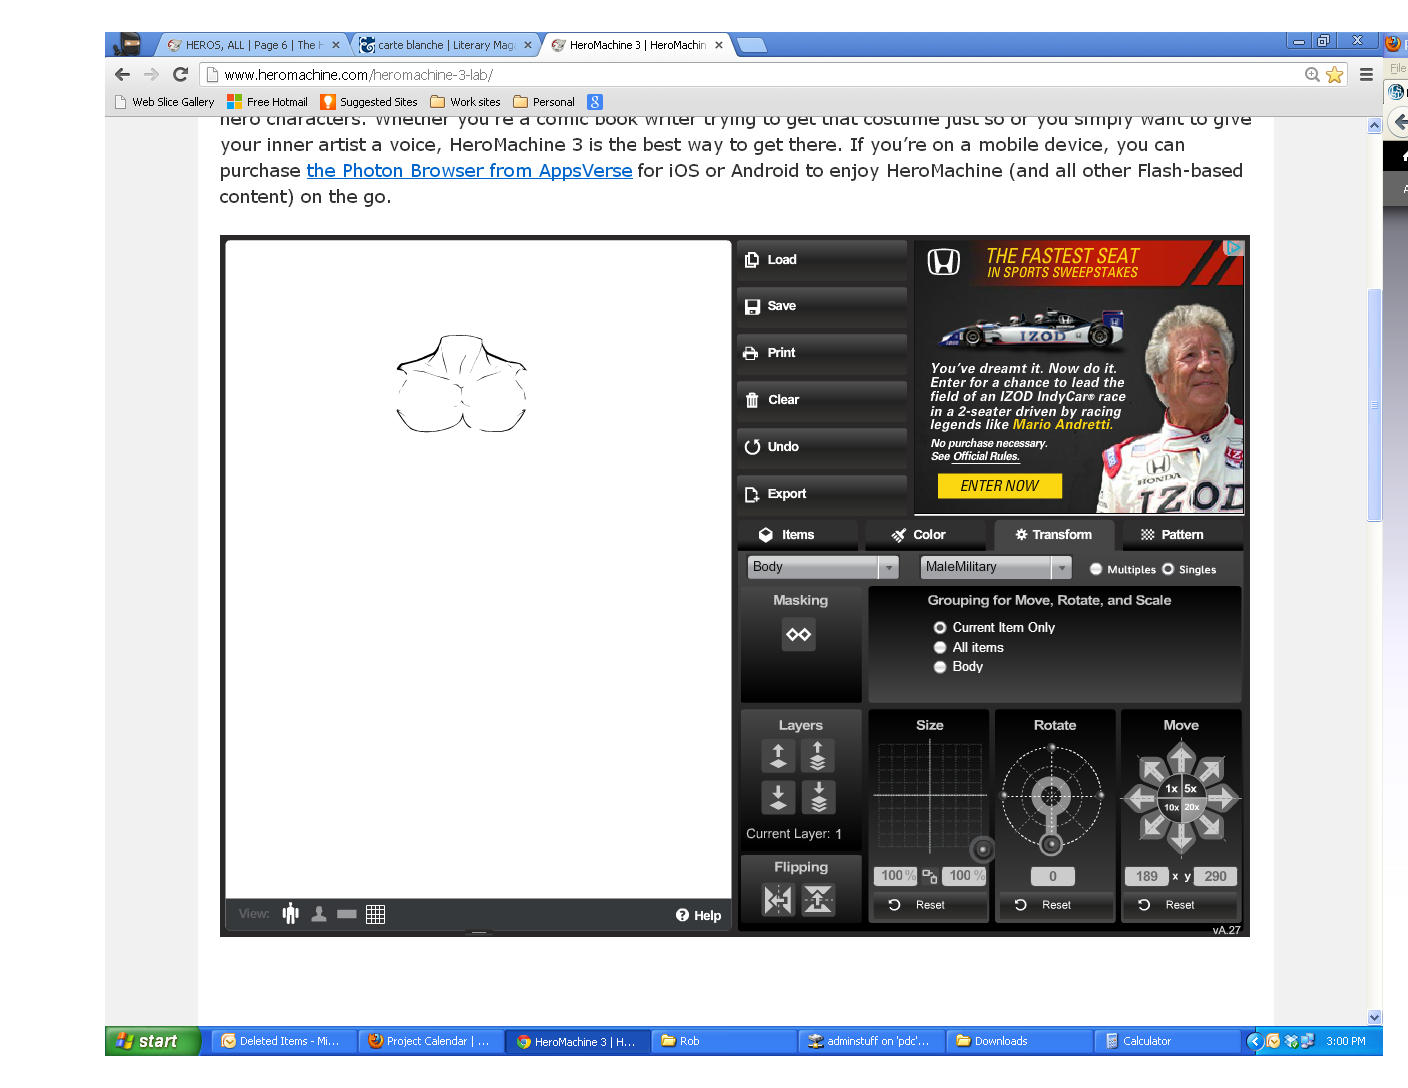Move item up one layer
The width and height of the screenshot is (1408, 1088).
[778, 756]
